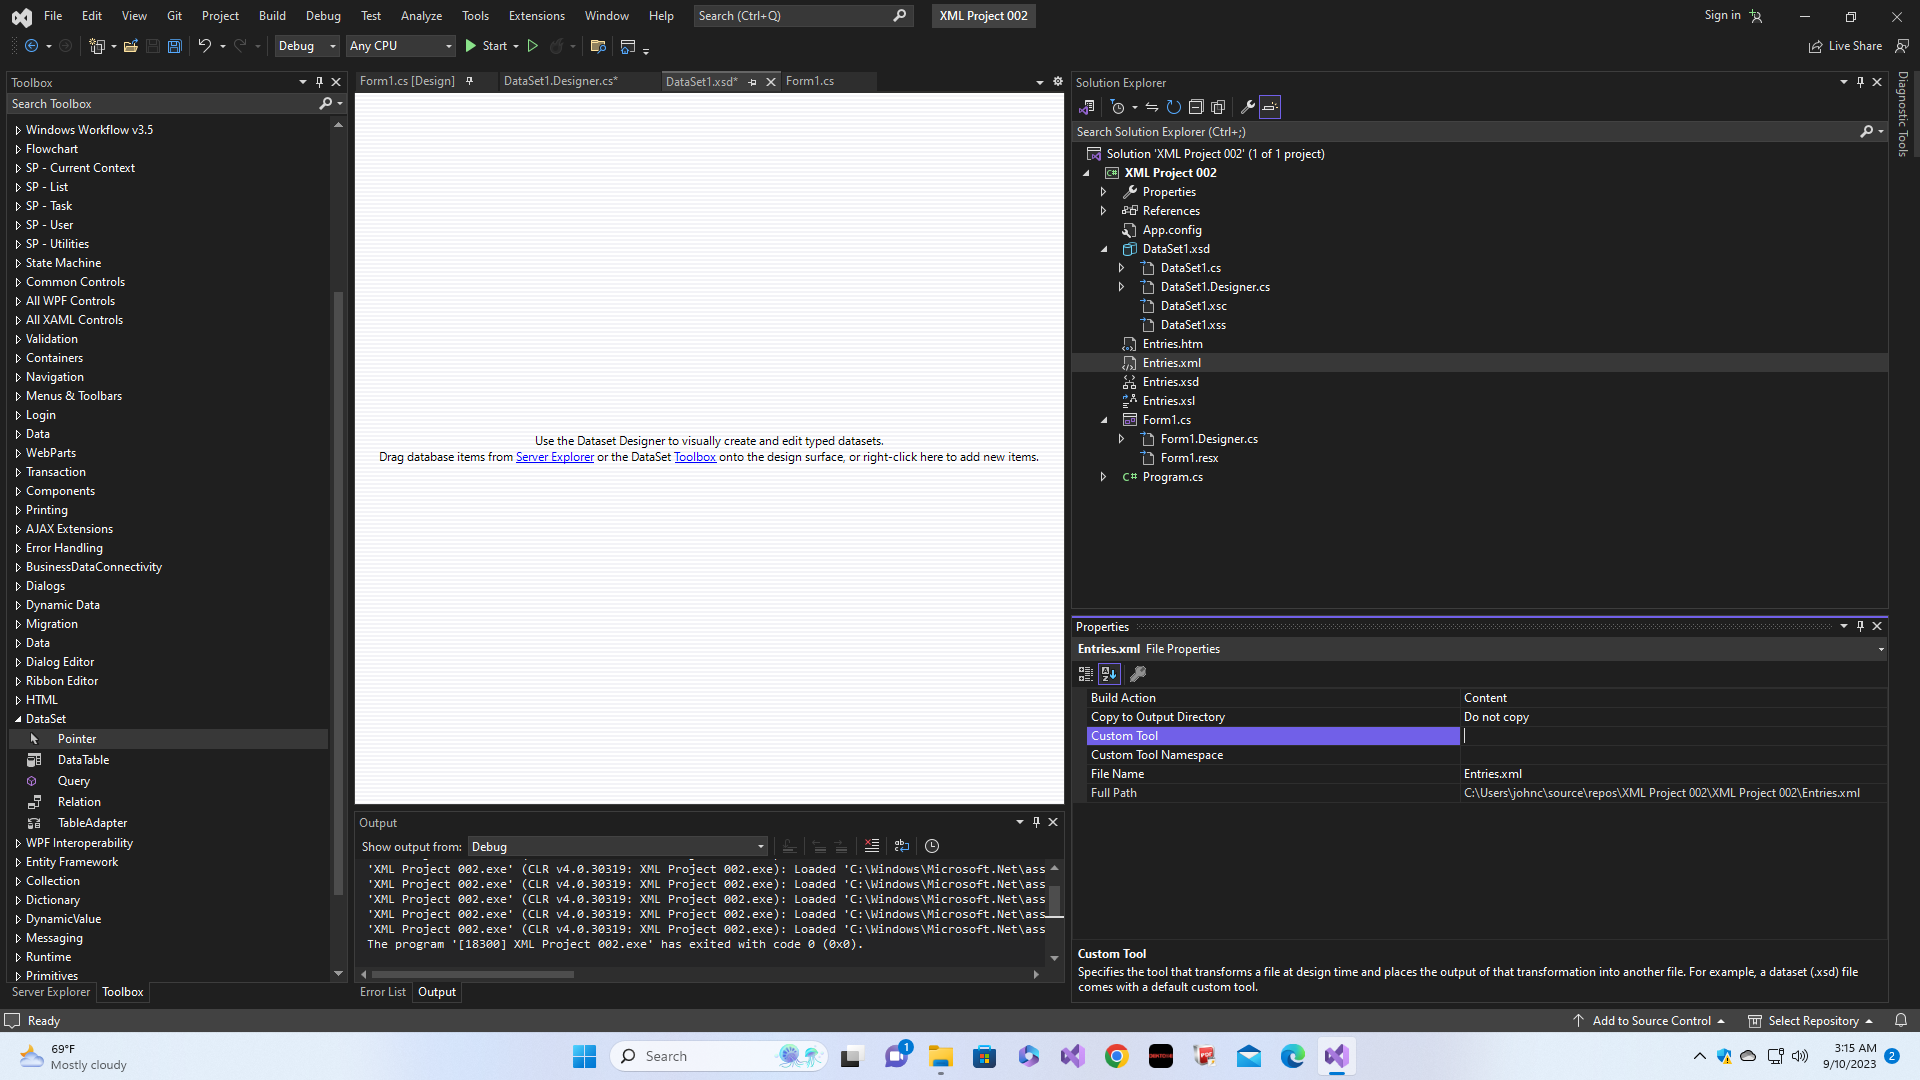Toggle auto-hide pin on Solution Explorer panel
1920x1080 pixels.
click(x=1860, y=82)
